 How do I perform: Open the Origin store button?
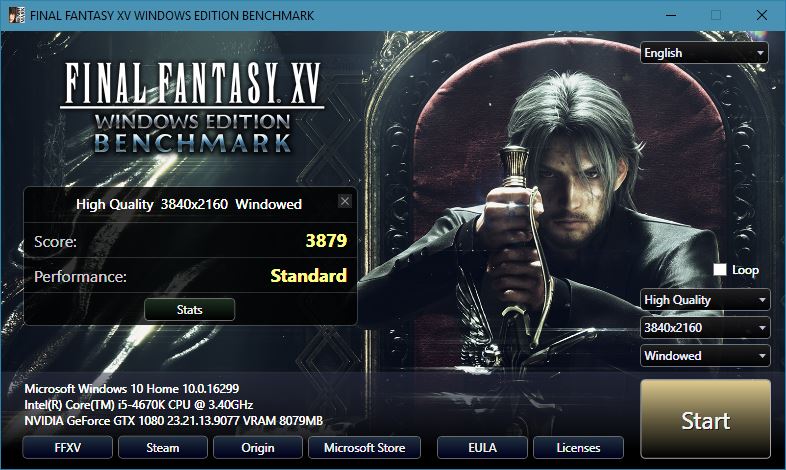click(258, 447)
